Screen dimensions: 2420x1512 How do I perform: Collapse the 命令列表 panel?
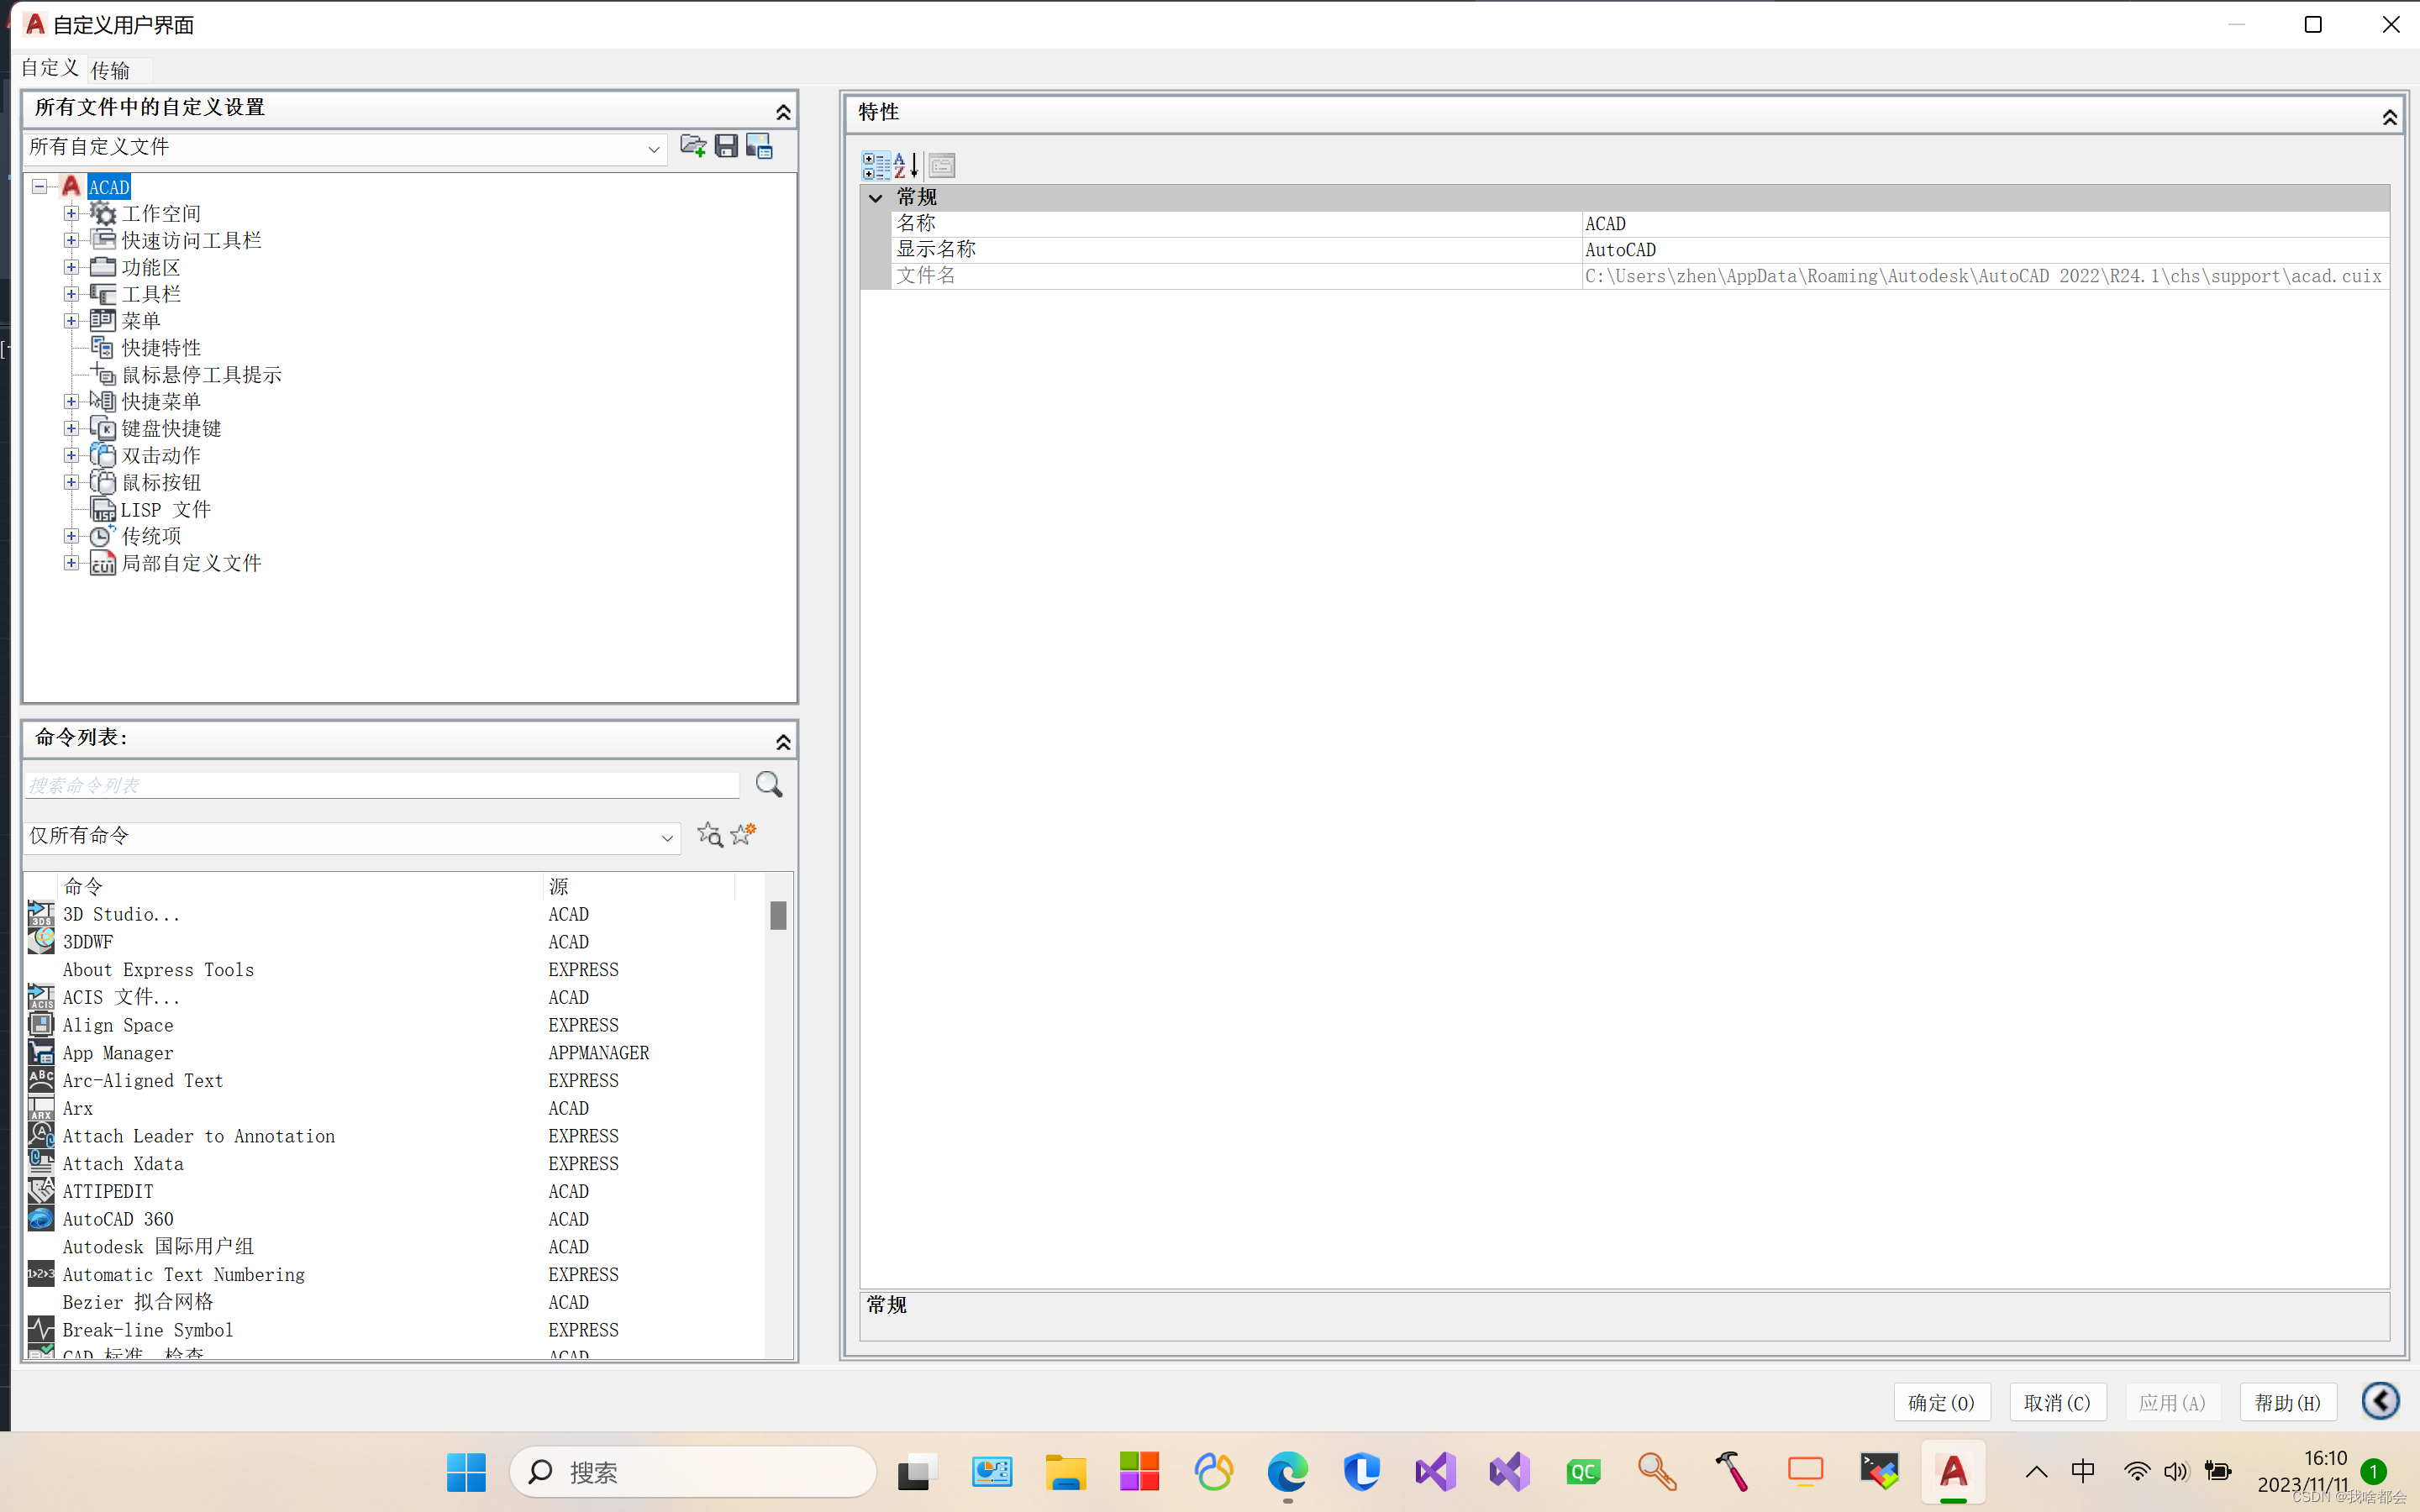click(783, 741)
